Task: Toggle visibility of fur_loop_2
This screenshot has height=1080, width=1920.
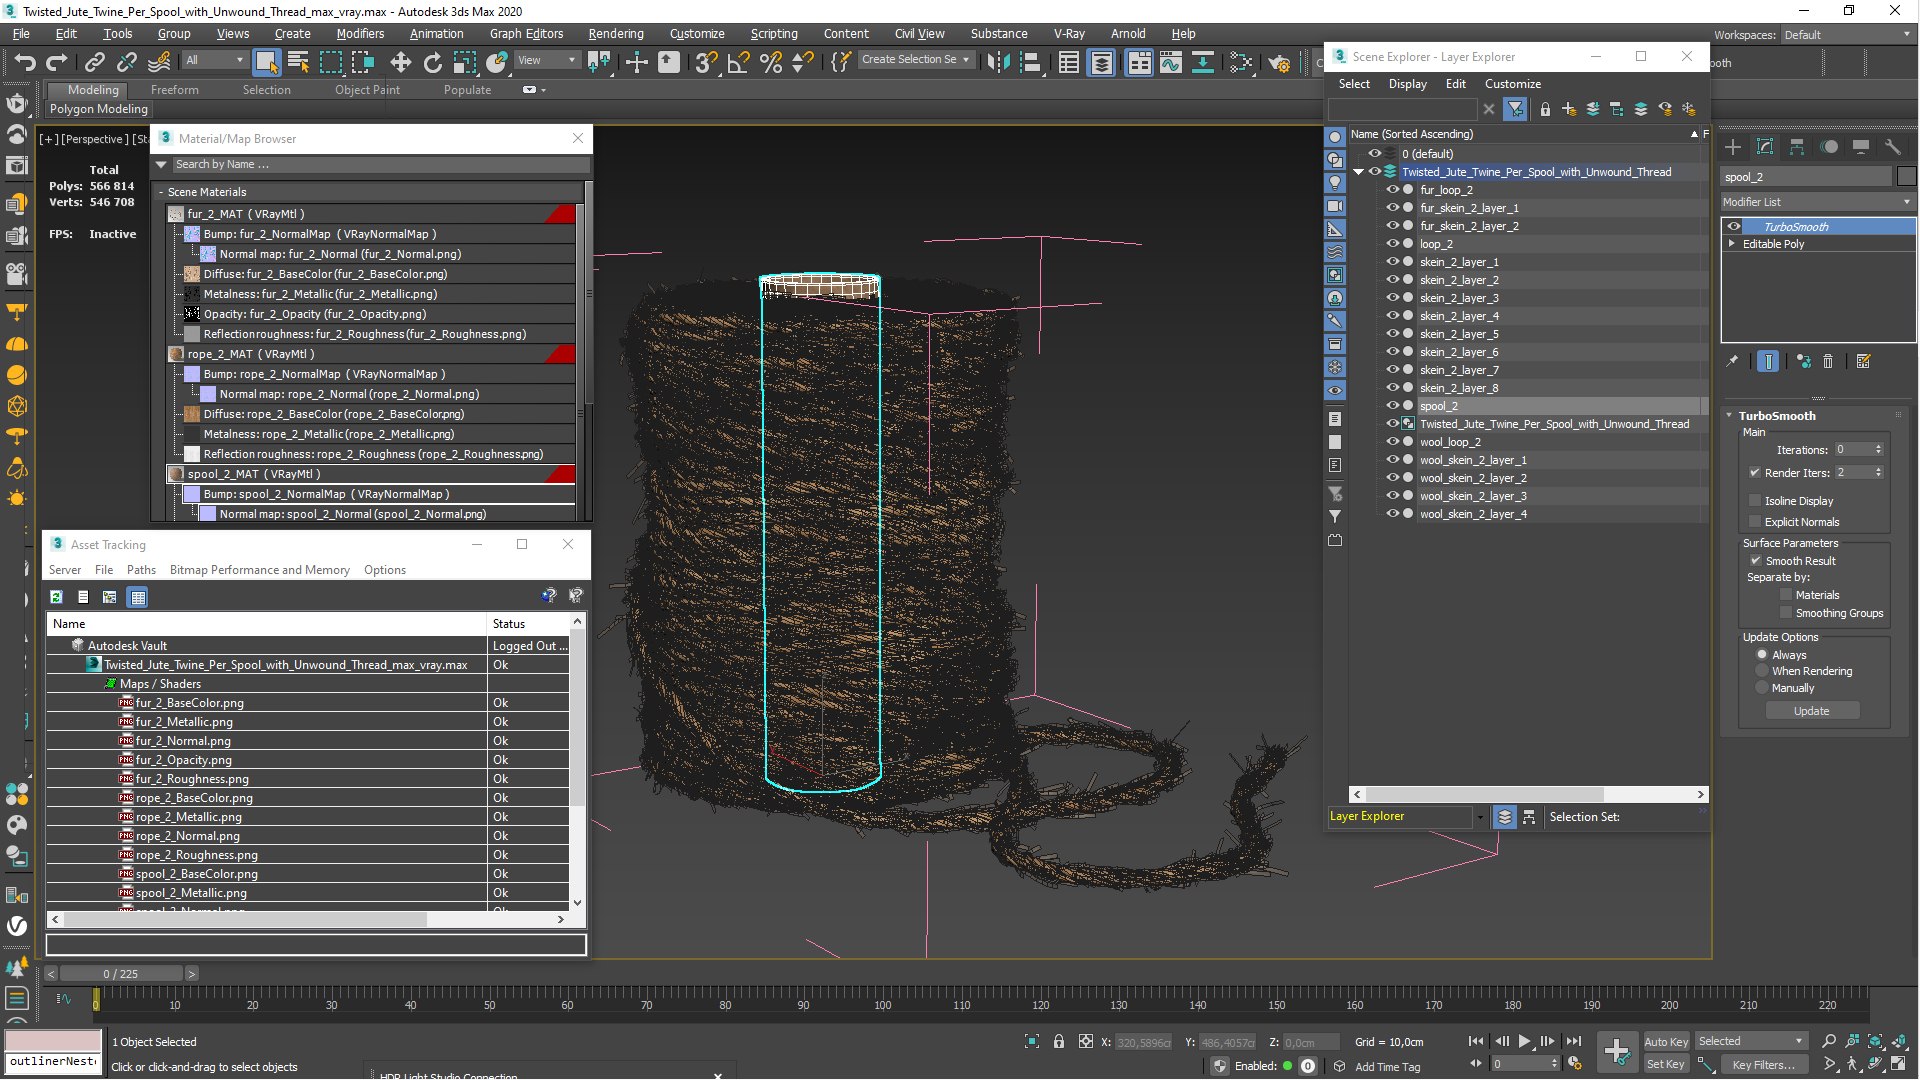Action: pyautogui.click(x=1392, y=190)
